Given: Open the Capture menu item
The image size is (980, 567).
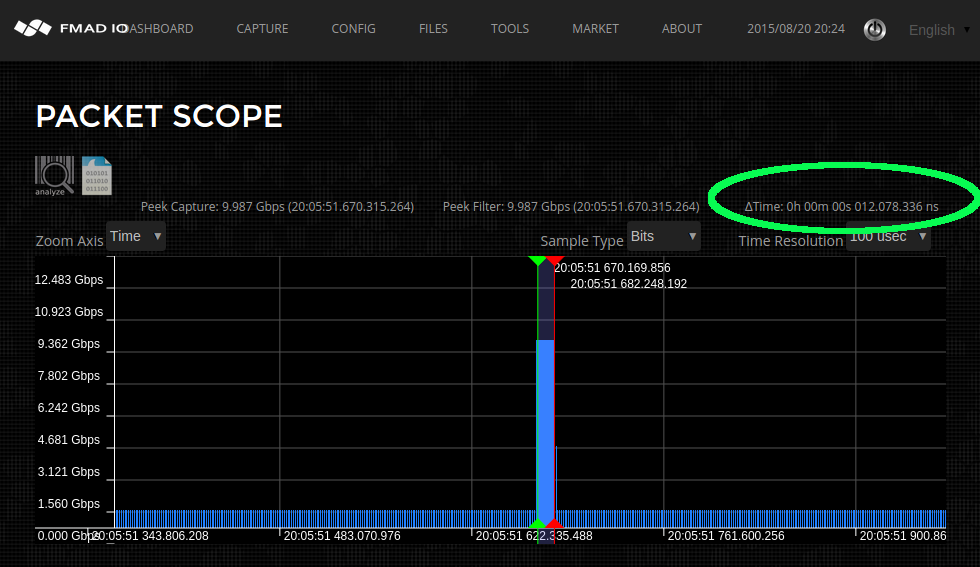Looking at the screenshot, I should (263, 29).
